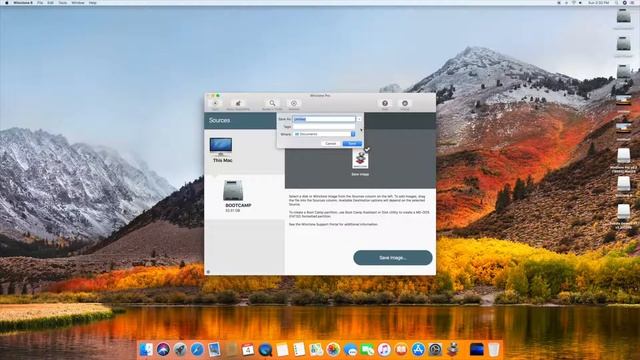This screenshot has height=360, width=640.
Task: Open the File menu
Action: pyautogui.click(x=40, y=3)
